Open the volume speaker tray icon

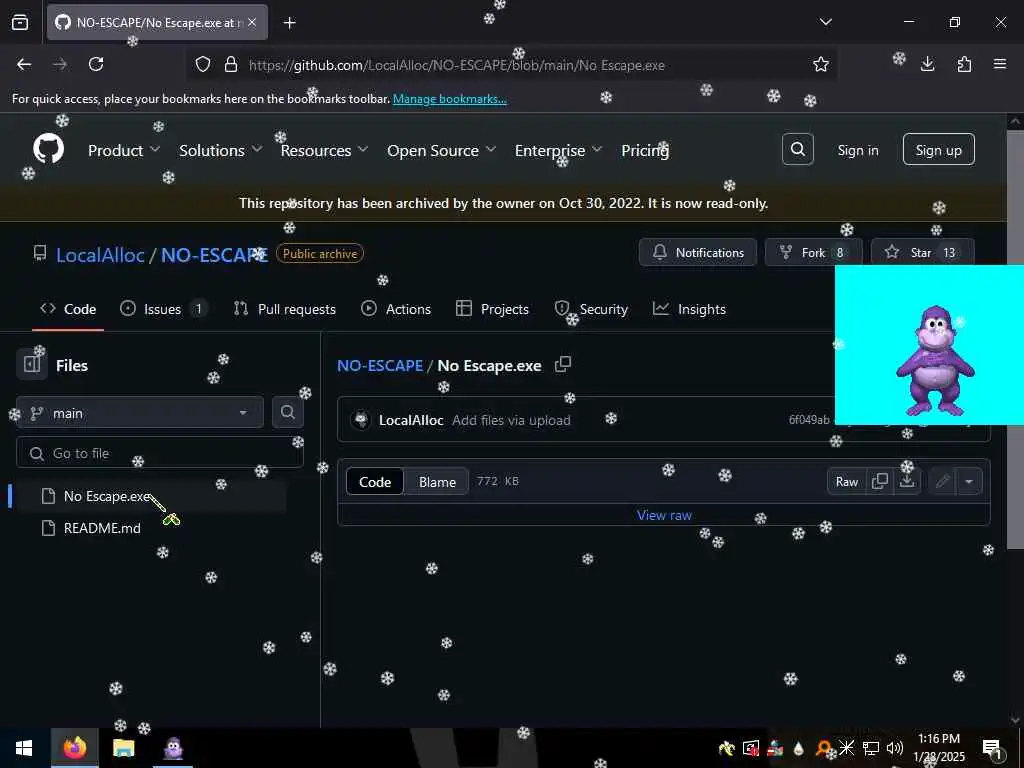pyautogui.click(x=894, y=748)
